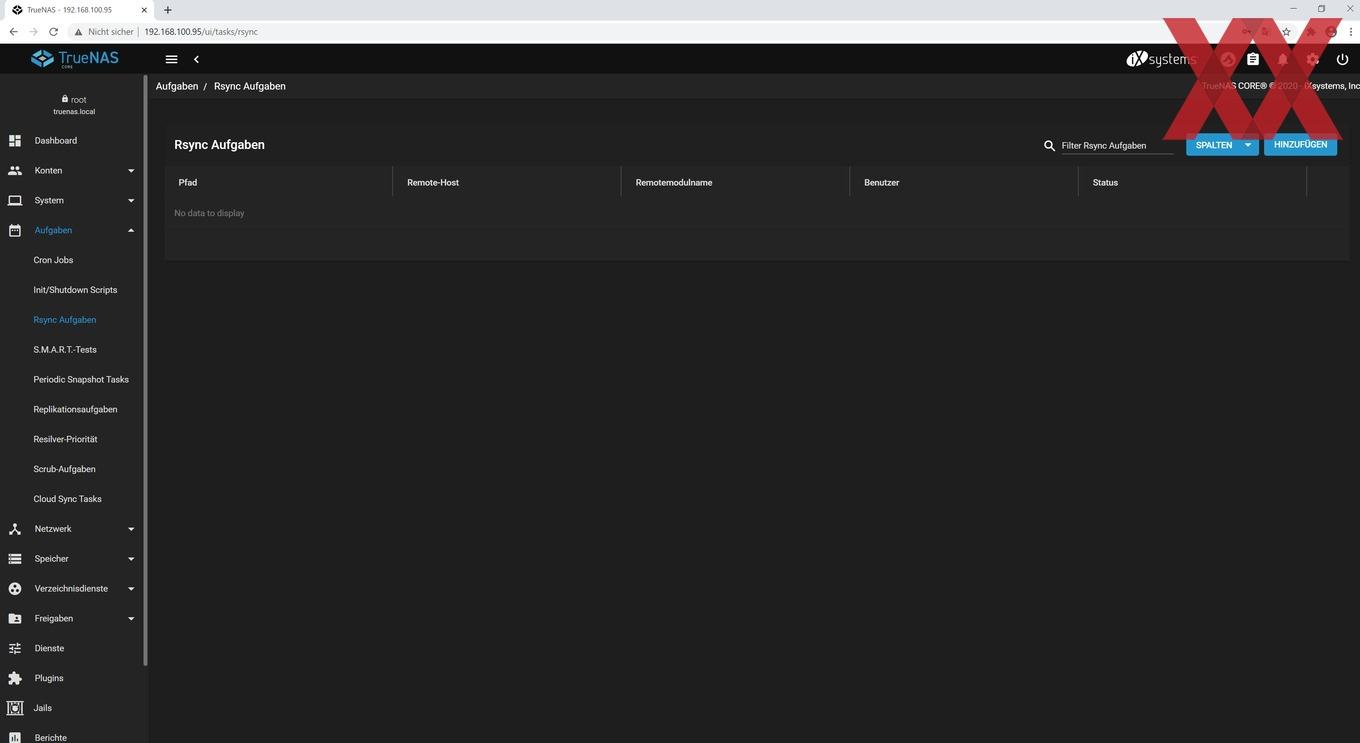1360x743 pixels.
Task: Expand the Speicher menu arrow
Action: (131, 559)
